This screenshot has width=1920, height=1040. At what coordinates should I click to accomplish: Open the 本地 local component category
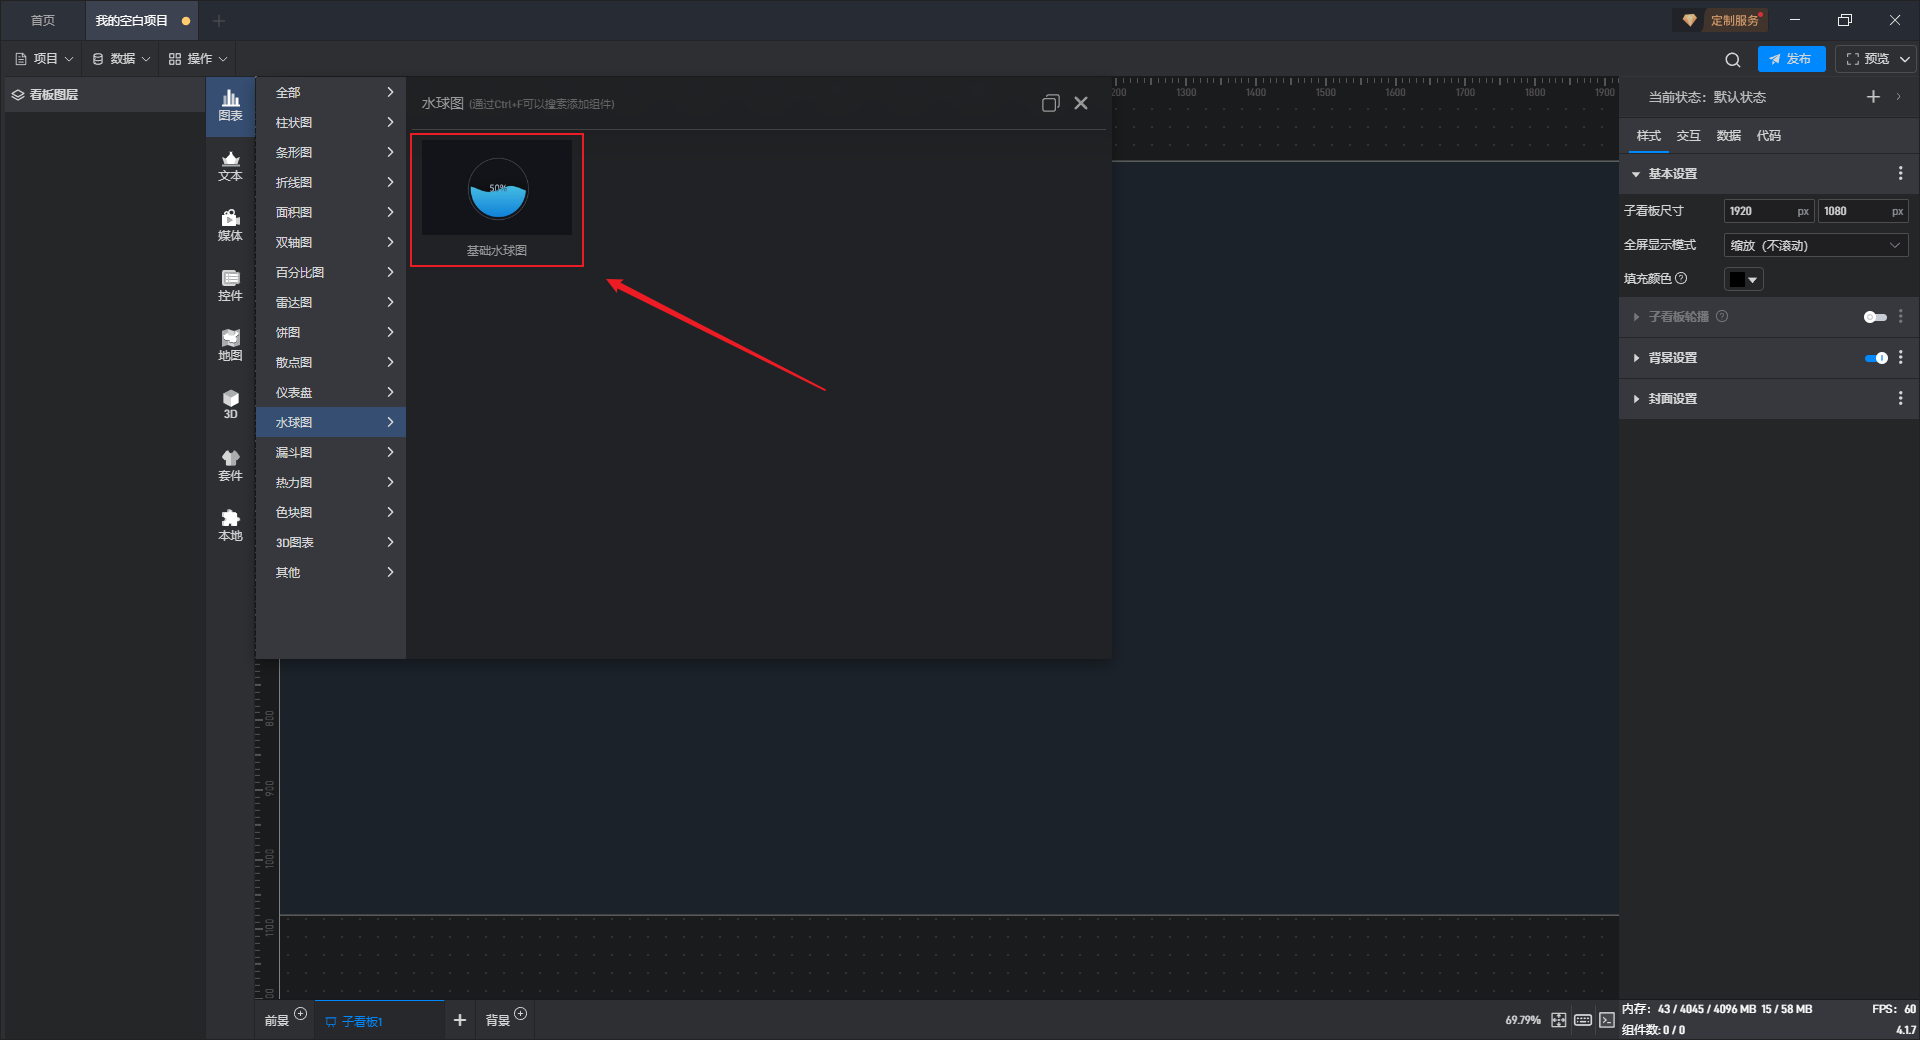[230, 526]
